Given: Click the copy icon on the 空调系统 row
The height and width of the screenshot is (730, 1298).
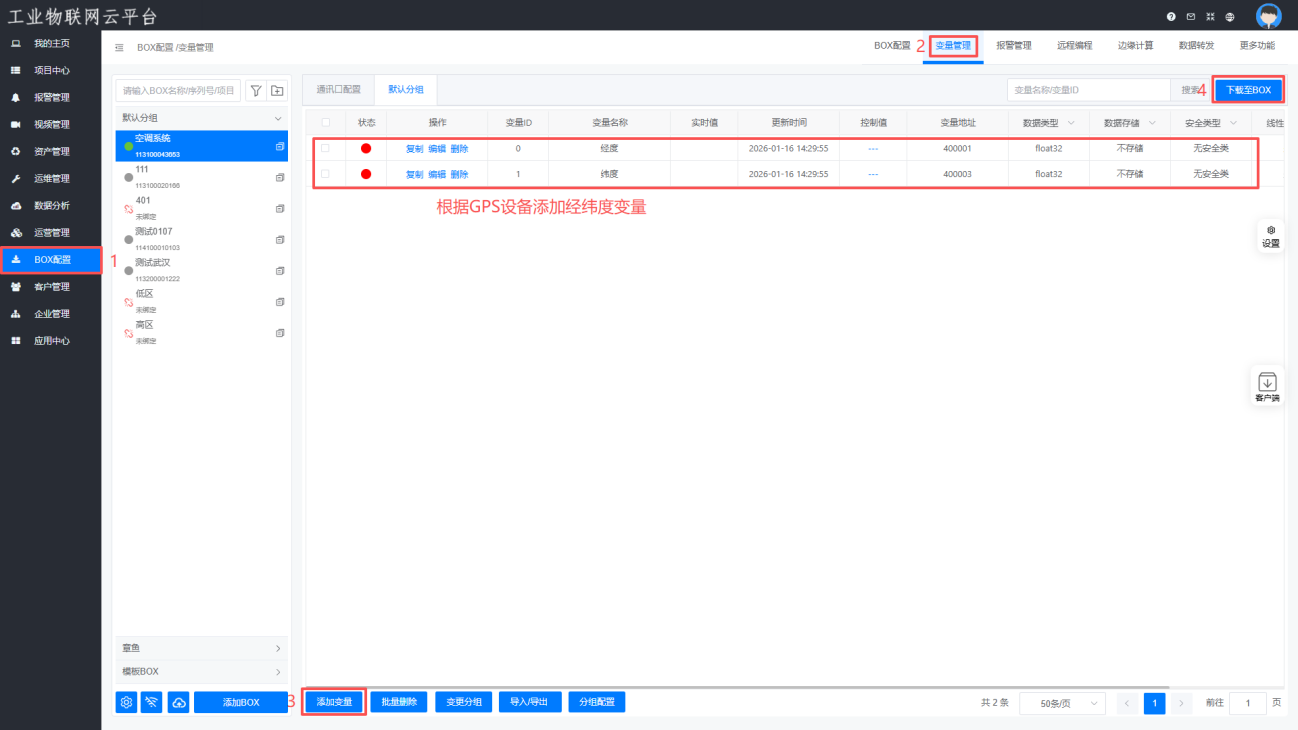Looking at the screenshot, I should (280, 146).
